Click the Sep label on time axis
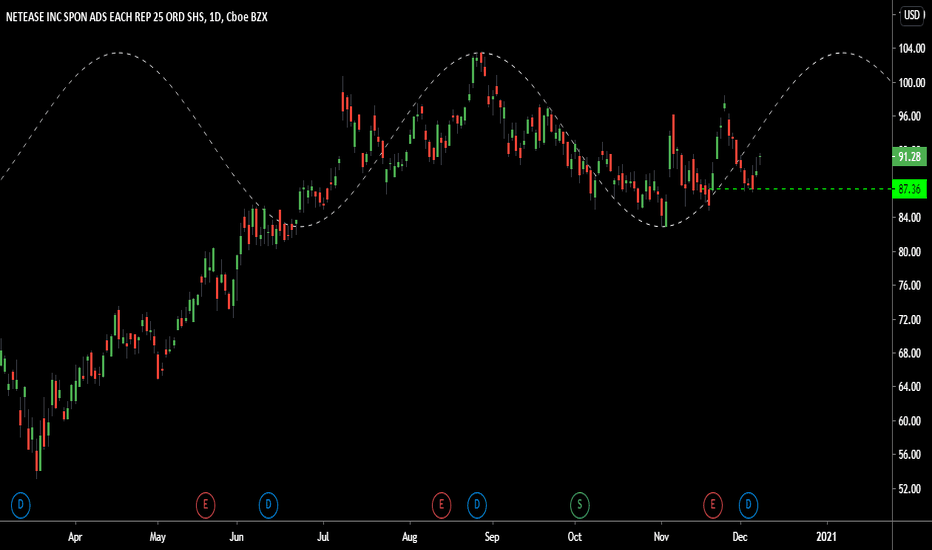Viewport: 932px width, 550px height. pos(492,537)
